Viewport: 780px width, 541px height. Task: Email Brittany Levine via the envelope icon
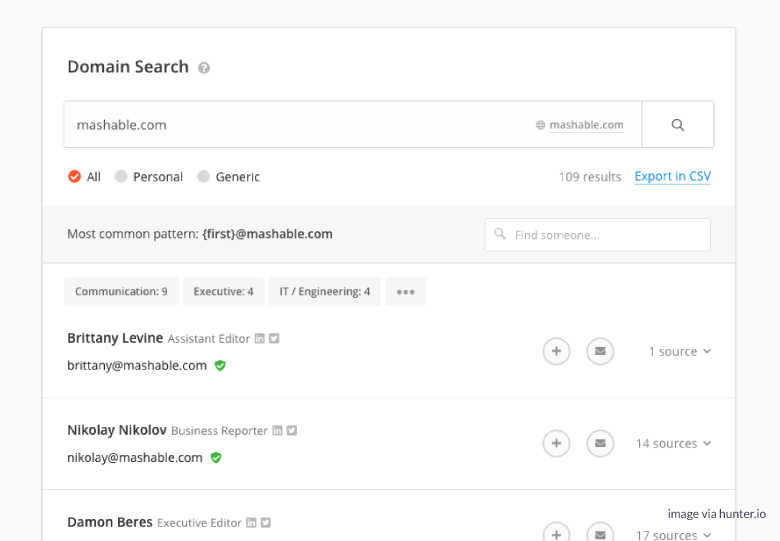click(x=600, y=352)
